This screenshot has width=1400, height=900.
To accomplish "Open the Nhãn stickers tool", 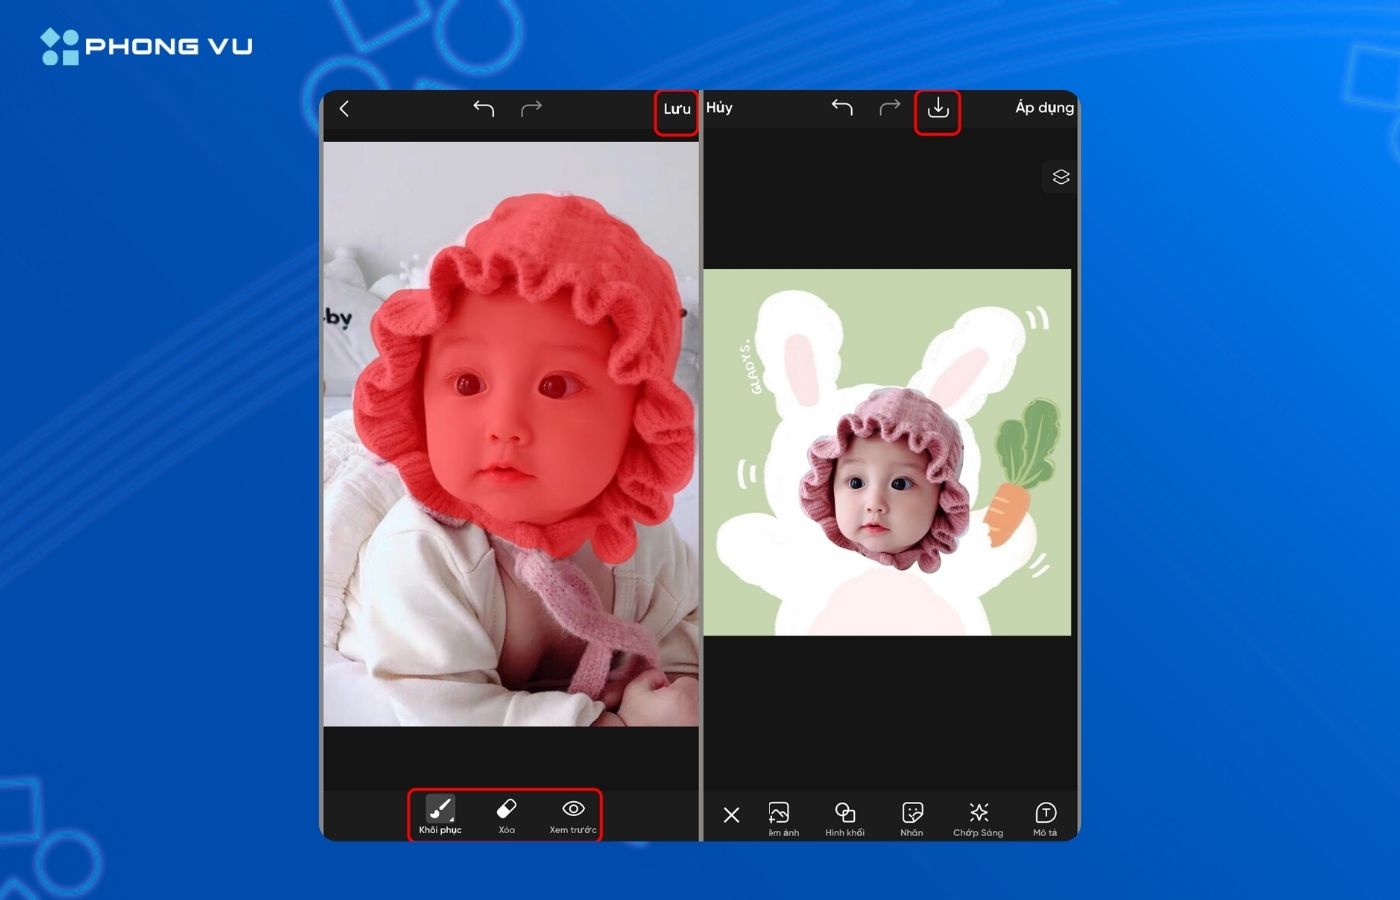I will [912, 818].
